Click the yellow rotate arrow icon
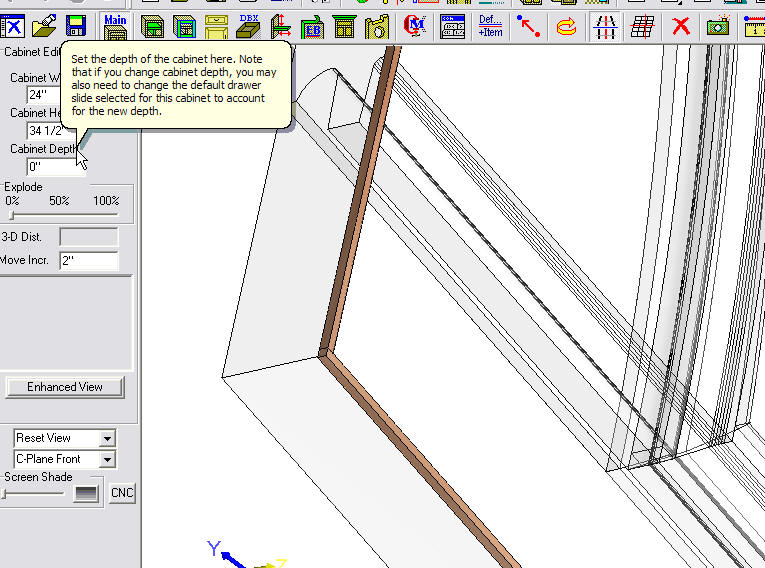Viewport: 765px width, 568px height. 566,26
